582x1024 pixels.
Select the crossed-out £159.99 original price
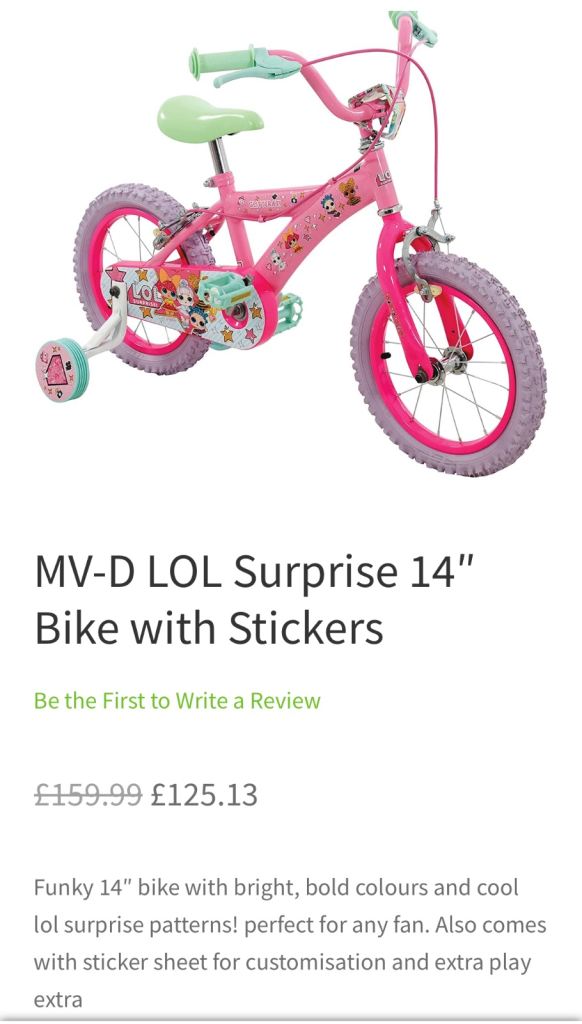[x=88, y=795]
